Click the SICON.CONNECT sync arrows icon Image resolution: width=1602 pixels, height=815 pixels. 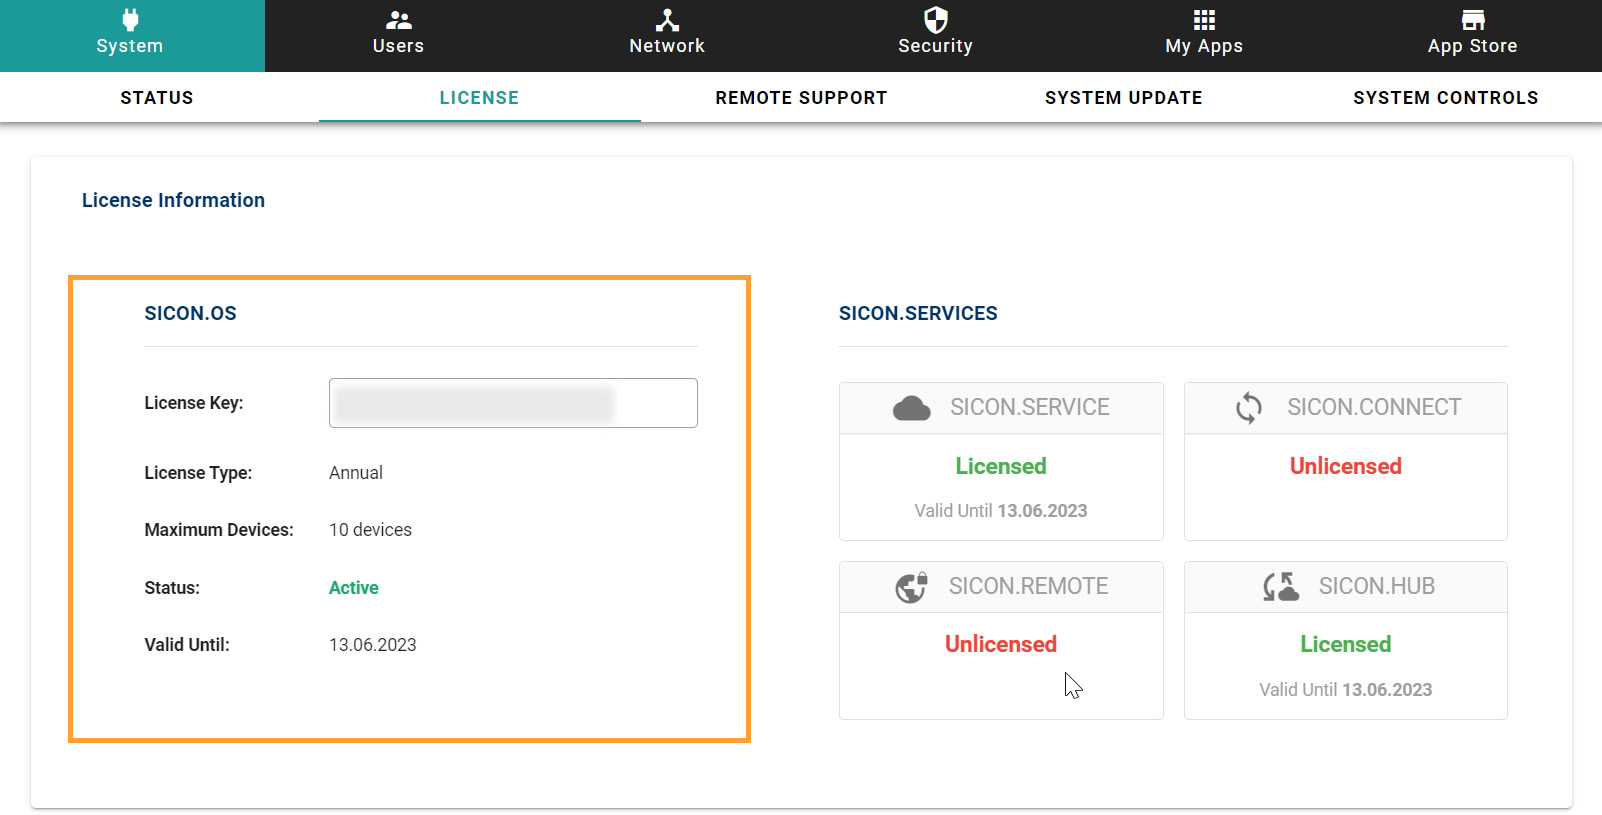tap(1249, 408)
